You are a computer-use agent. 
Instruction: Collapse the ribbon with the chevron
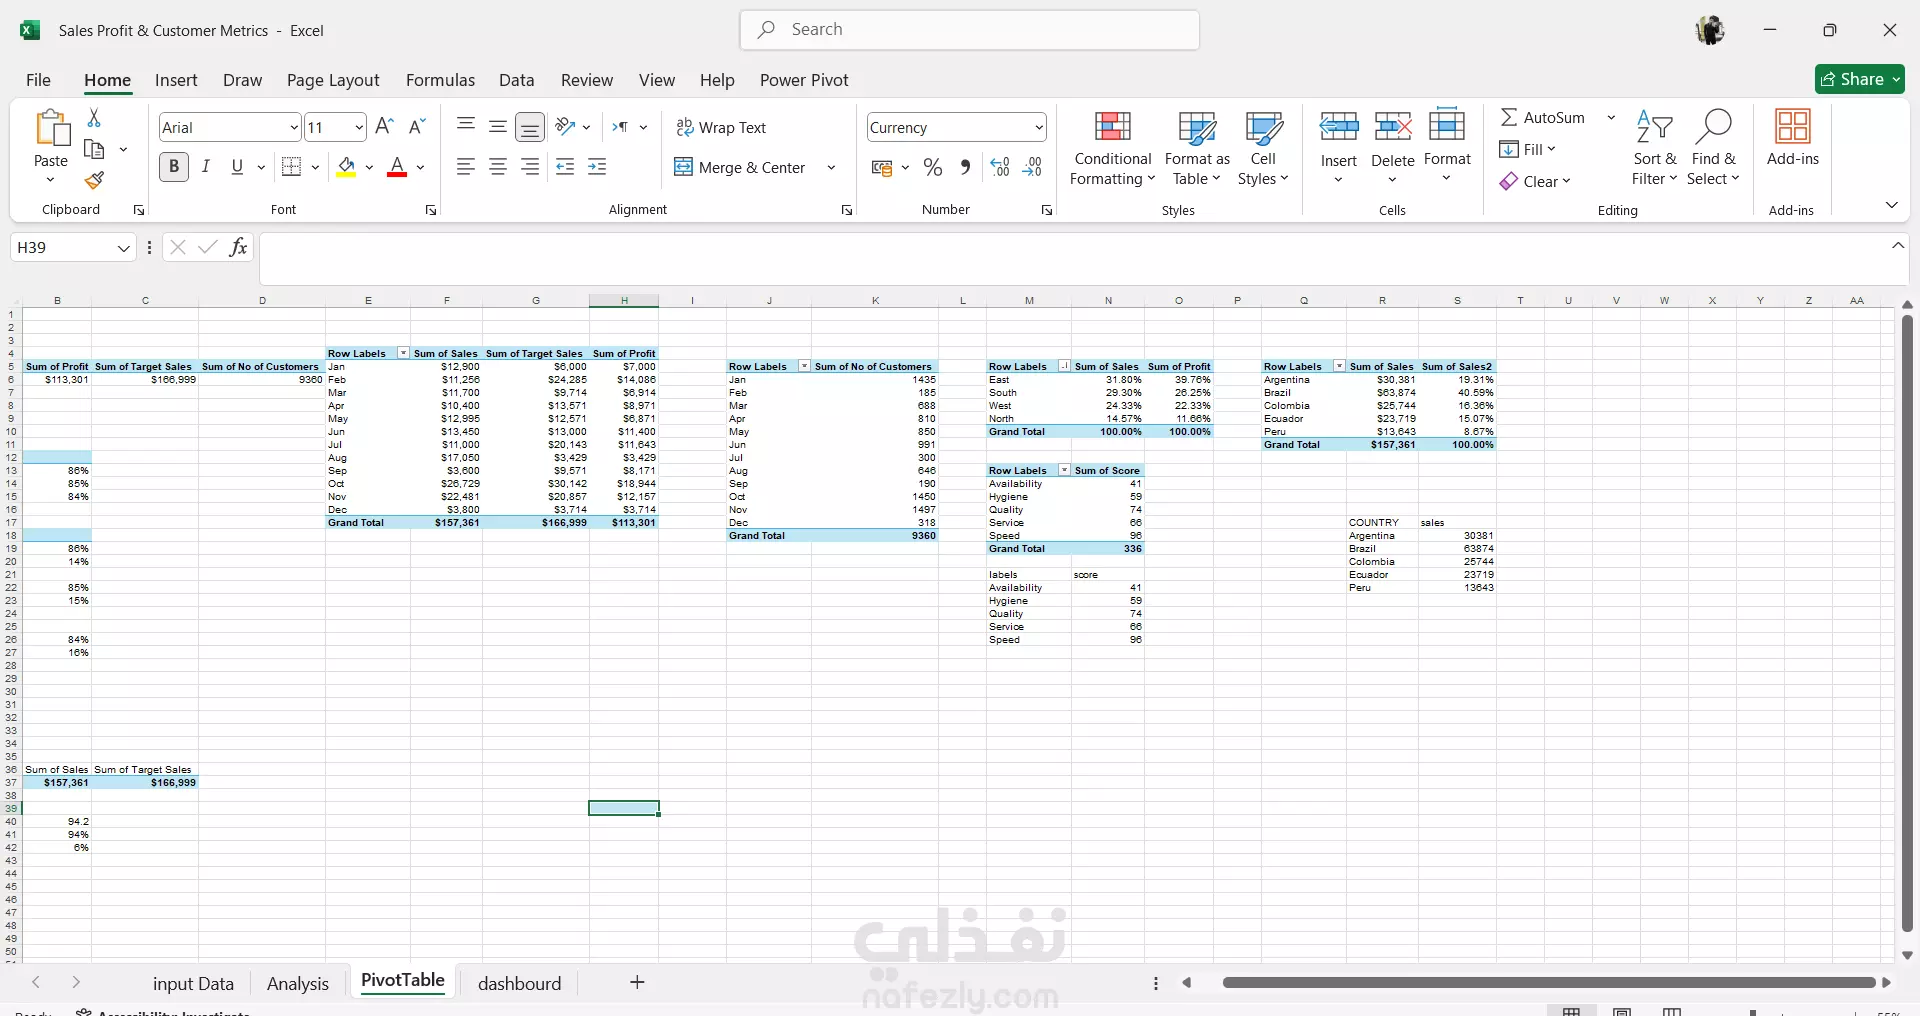1891,205
